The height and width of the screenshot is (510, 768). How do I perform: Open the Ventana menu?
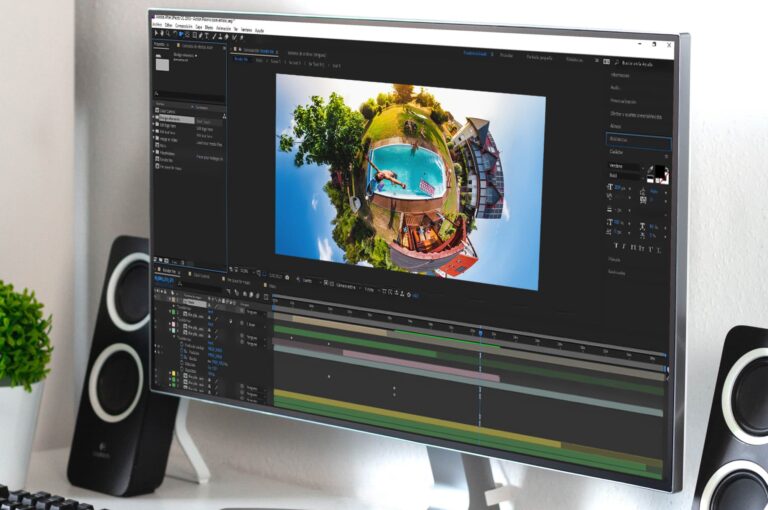point(246,30)
